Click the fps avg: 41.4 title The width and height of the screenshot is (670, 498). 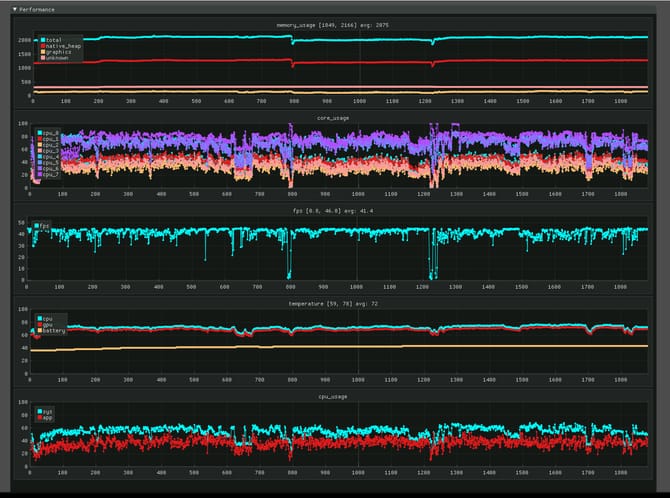(x=333, y=211)
